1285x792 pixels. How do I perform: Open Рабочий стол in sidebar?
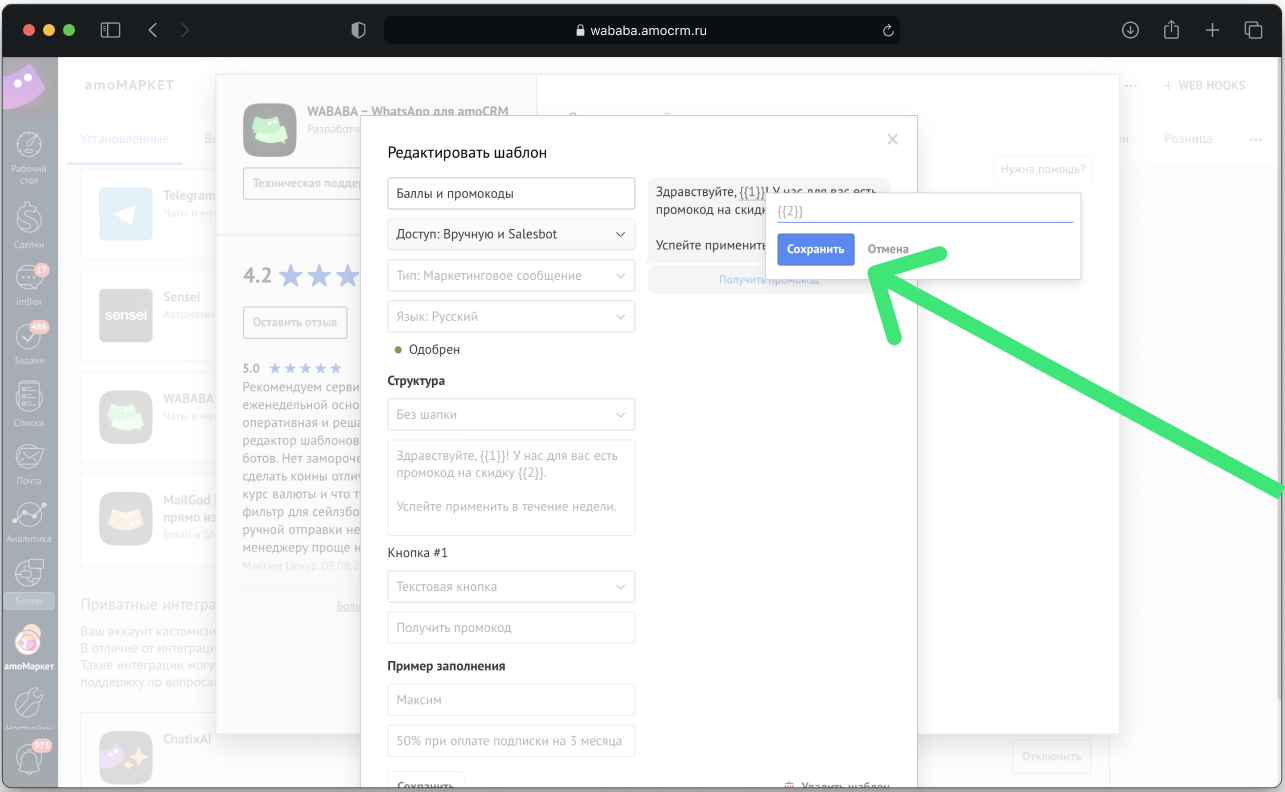29,158
